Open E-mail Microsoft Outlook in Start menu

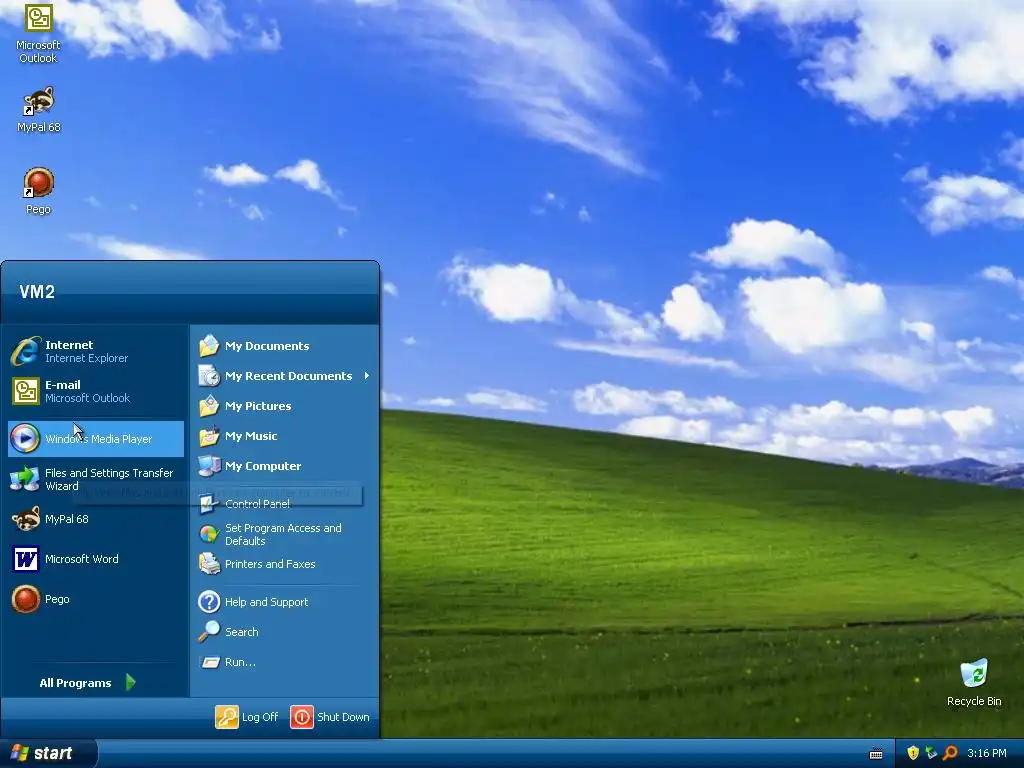pos(96,391)
